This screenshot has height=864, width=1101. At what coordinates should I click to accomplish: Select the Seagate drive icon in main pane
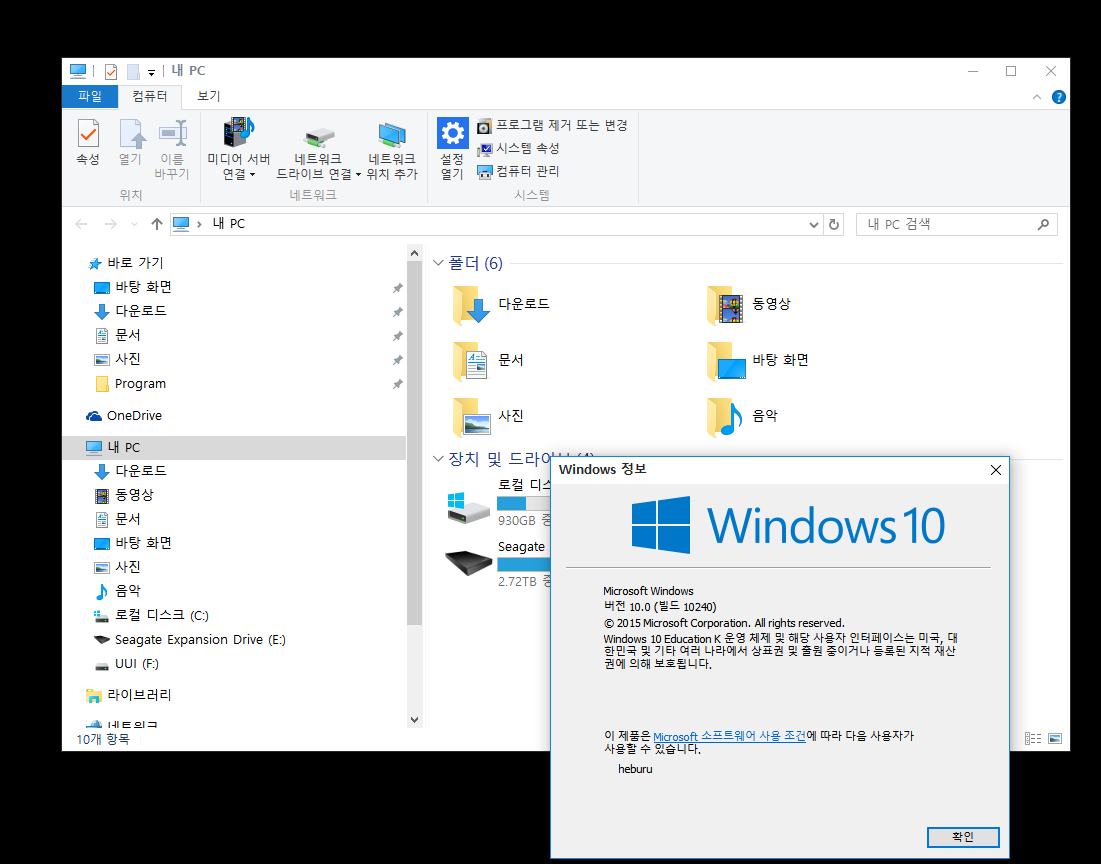[x=468, y=563]
